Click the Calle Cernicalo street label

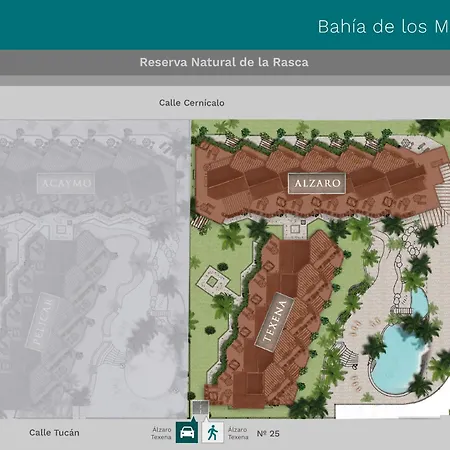192,103
